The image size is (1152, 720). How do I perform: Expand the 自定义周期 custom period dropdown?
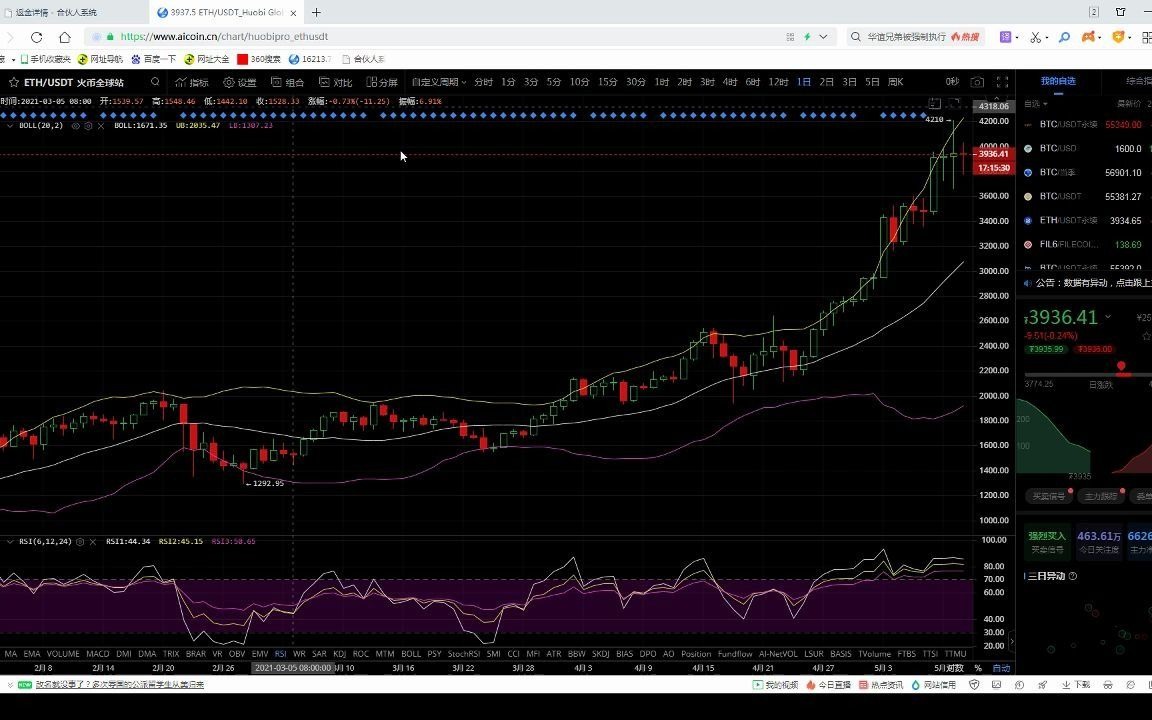click(x=439, y=82)
